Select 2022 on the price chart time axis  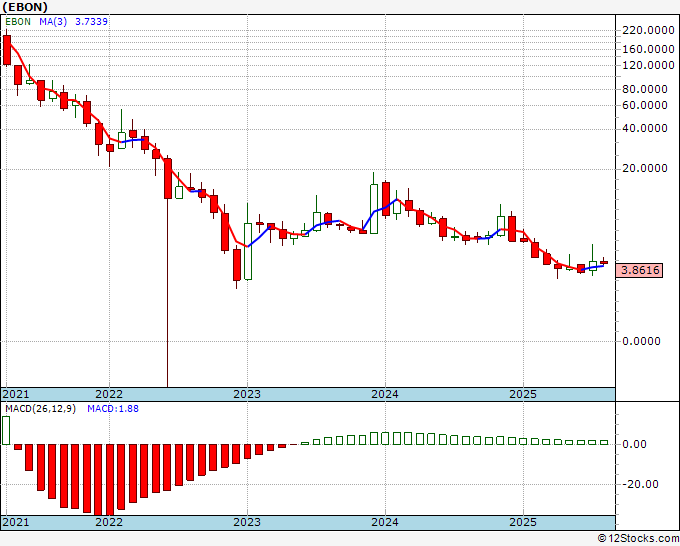tap(109, 394)
